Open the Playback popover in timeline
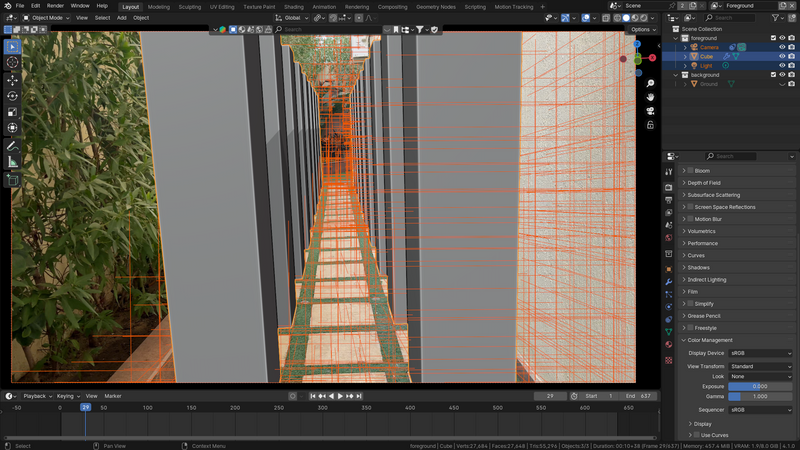This screenshot has width=800, height=450. tap(37, 396)
